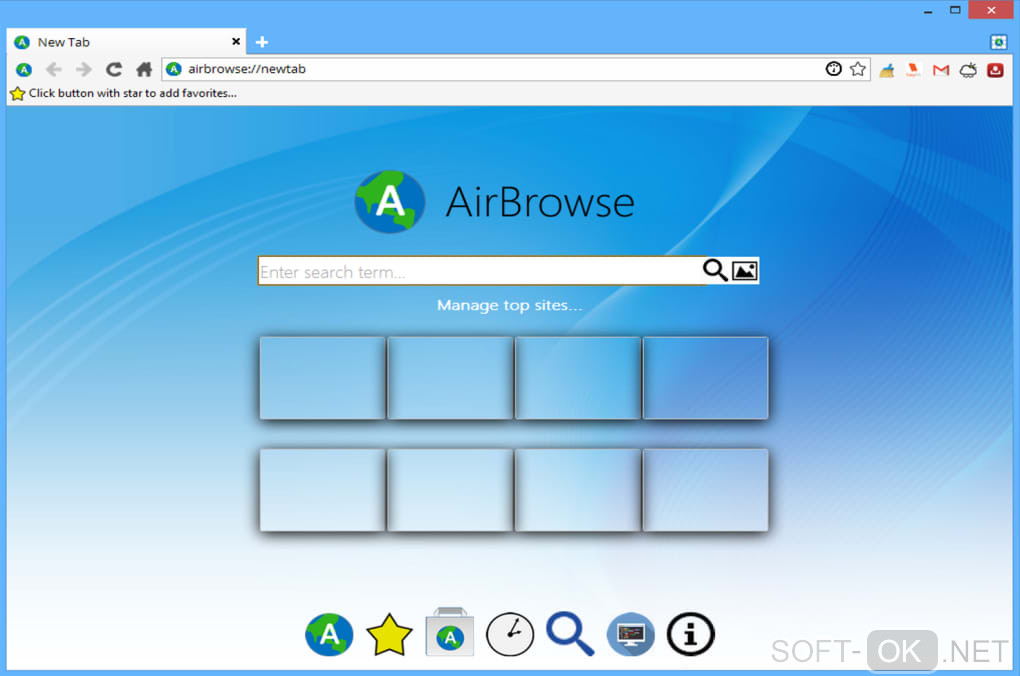This screenshot has height=676, width=1020.
Task: Open the AirBrowse menu icon left of Back
Action: [24, 69]
